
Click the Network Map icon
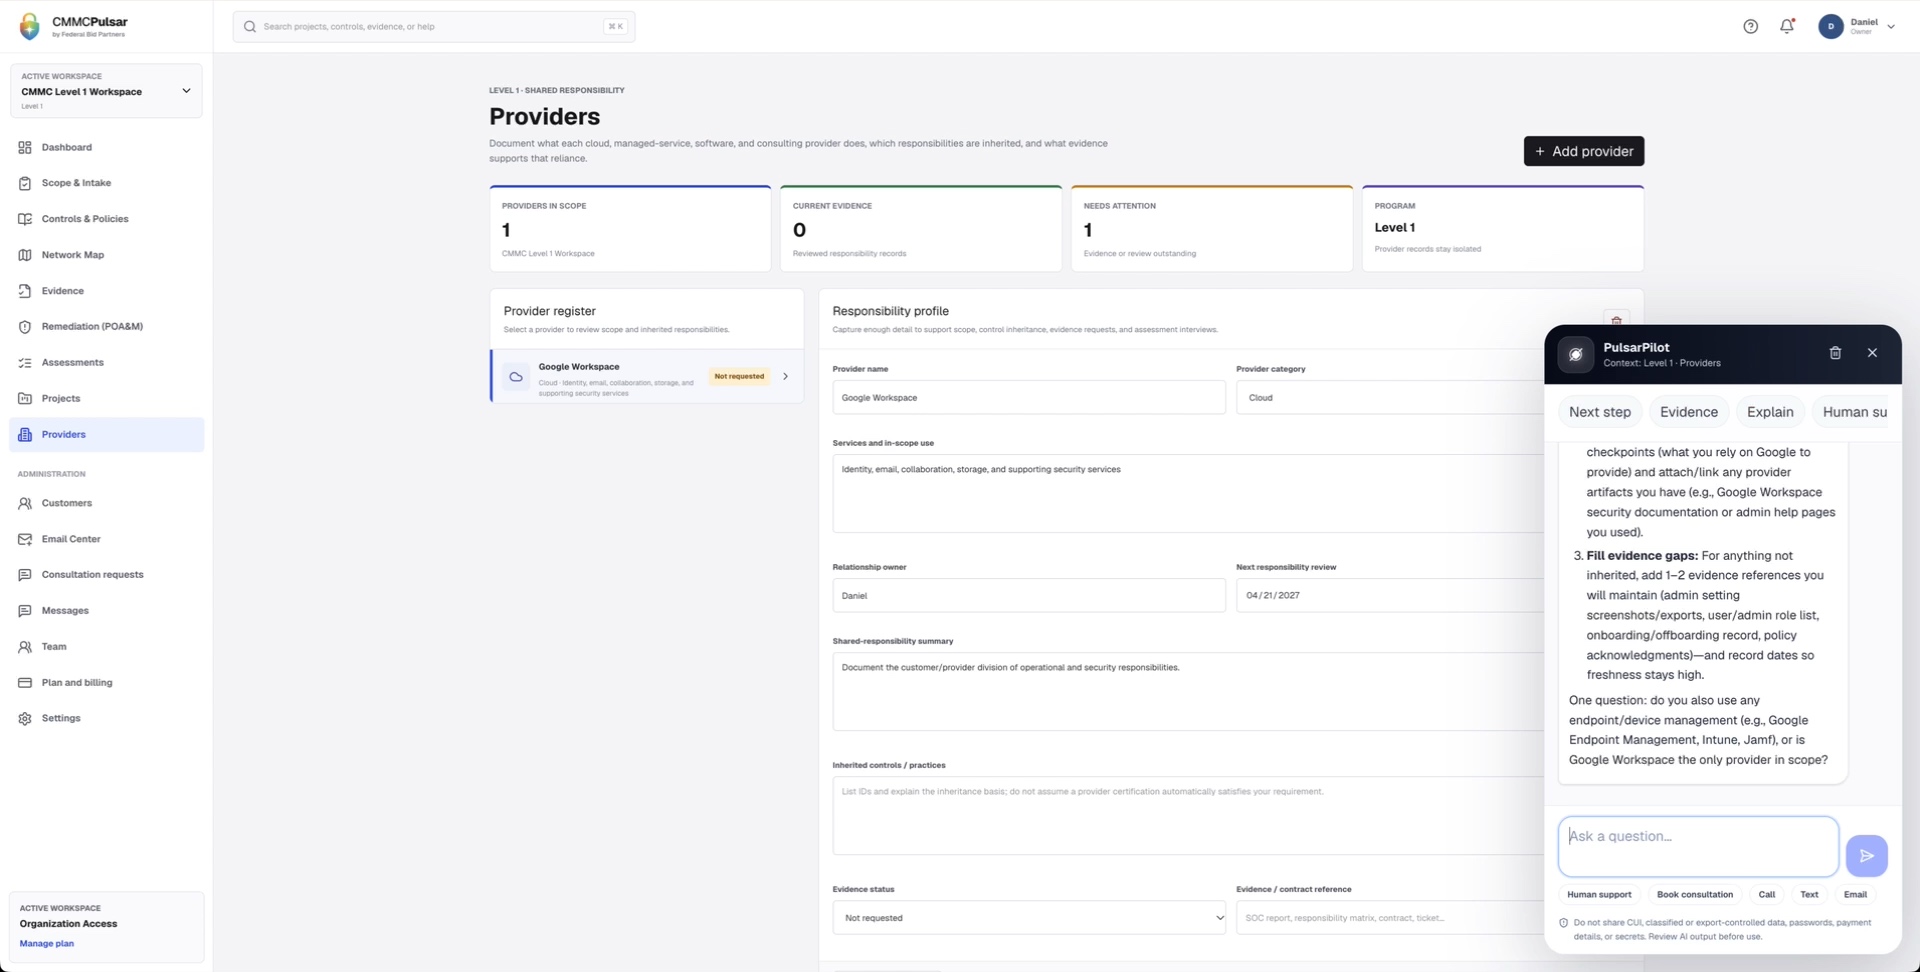[x=25, y=255]
